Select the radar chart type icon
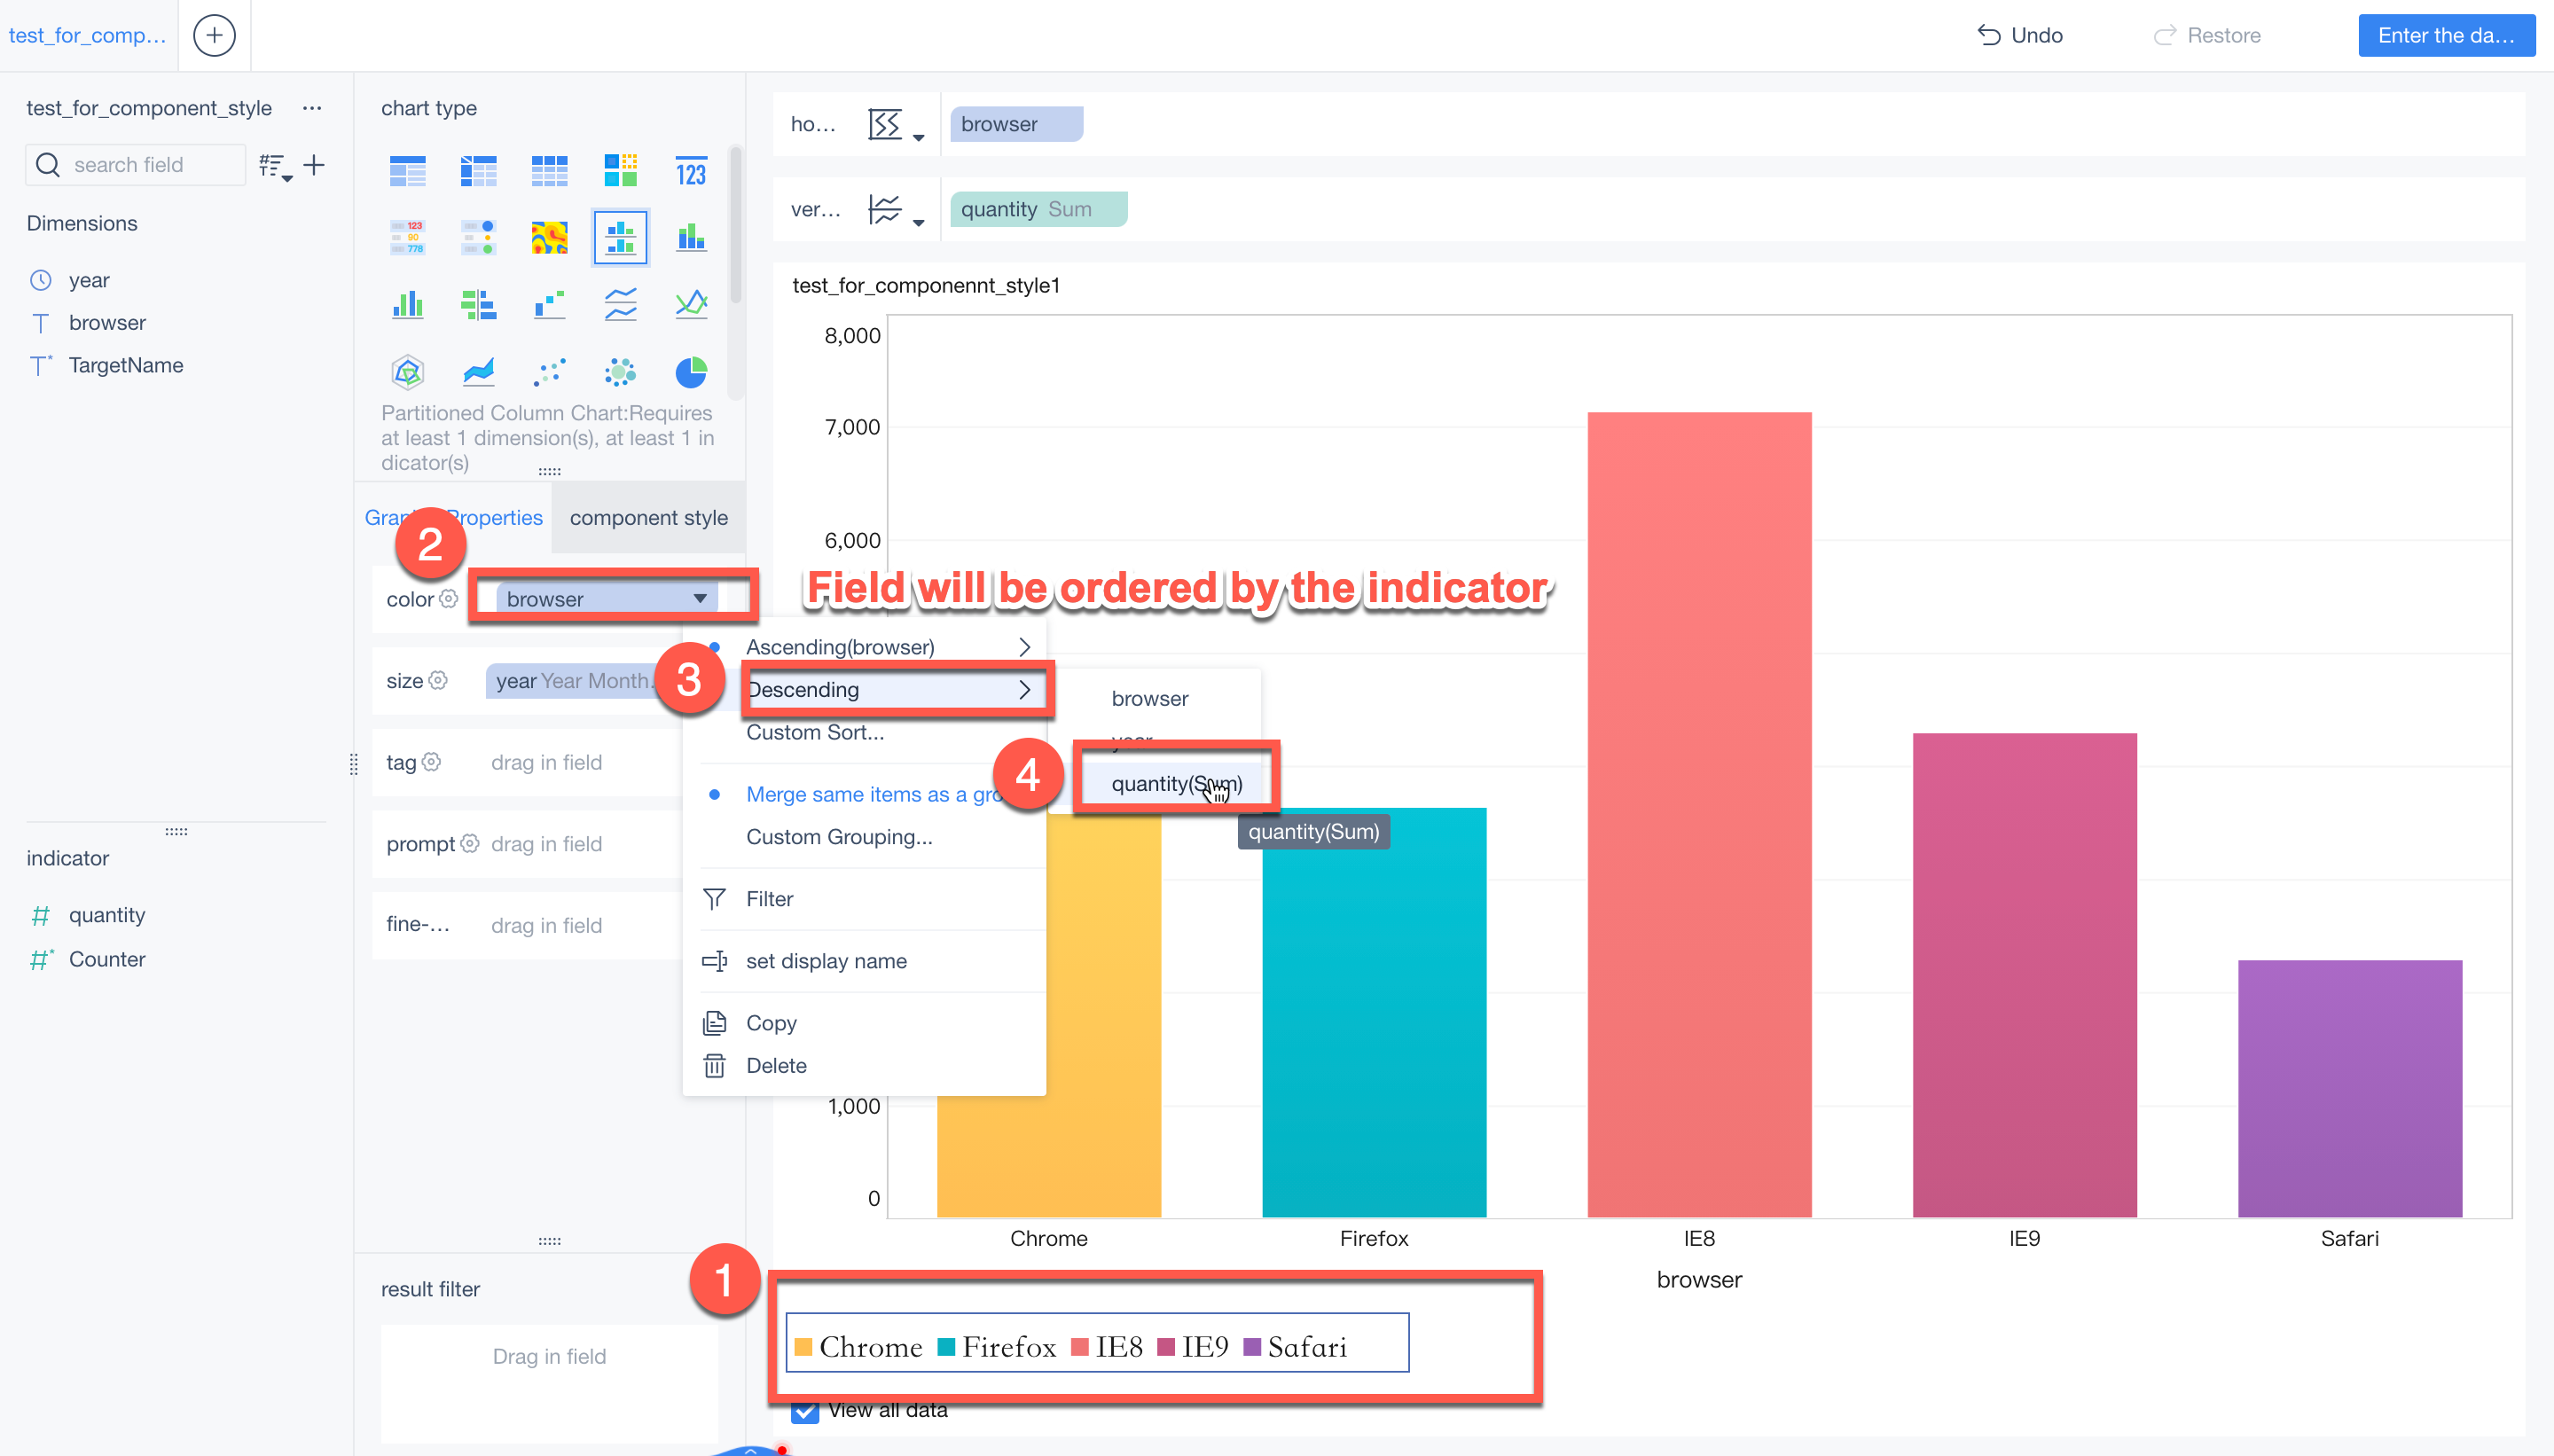Screen dimensions: 2554x1456 (407, 372)
